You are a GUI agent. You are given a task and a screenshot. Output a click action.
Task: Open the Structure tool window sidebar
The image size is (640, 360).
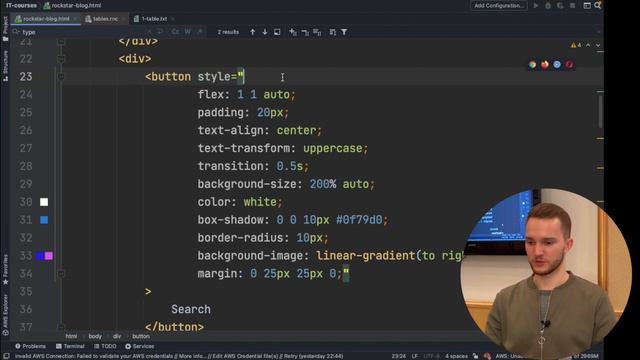tap(5, 66)
